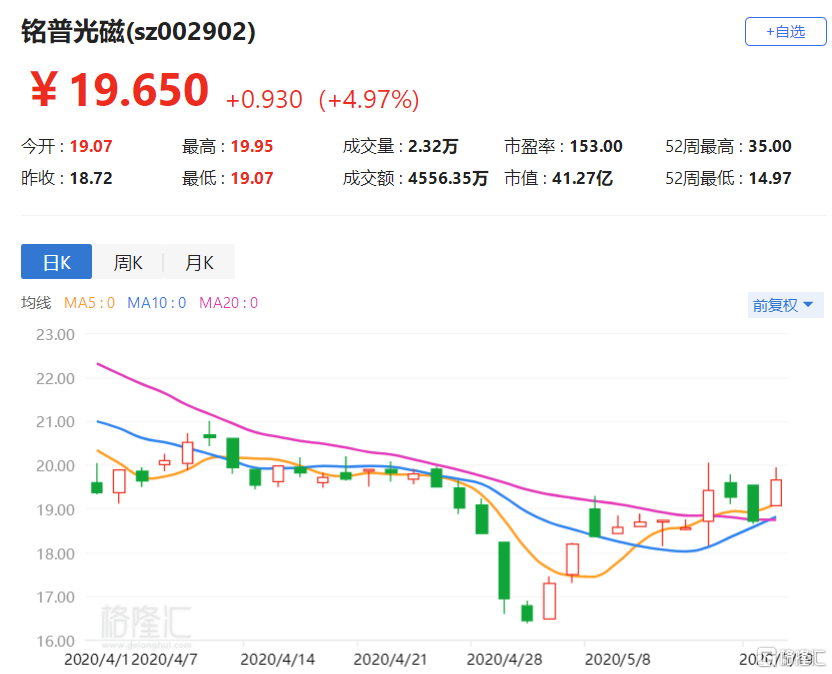Click the 20.00 y-axis price label
832x674 pixels.
click(55, 466)
